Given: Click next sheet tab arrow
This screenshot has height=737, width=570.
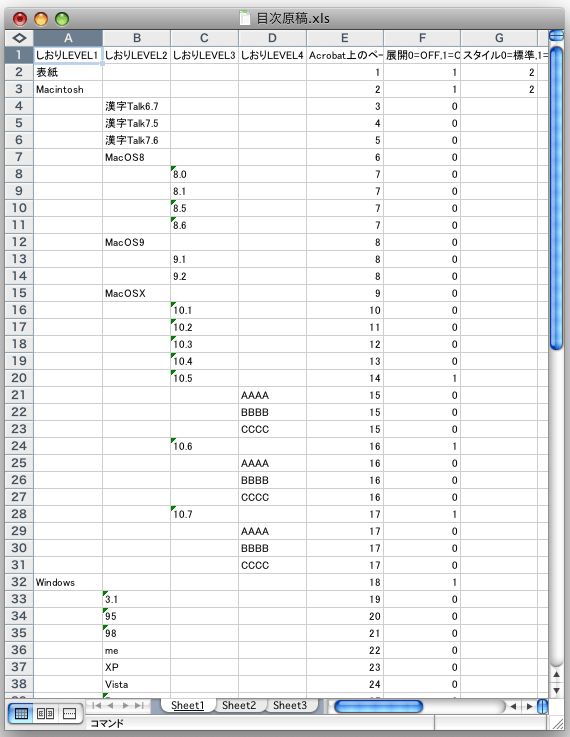Looking at the screenshot, I should coord(125,706).
